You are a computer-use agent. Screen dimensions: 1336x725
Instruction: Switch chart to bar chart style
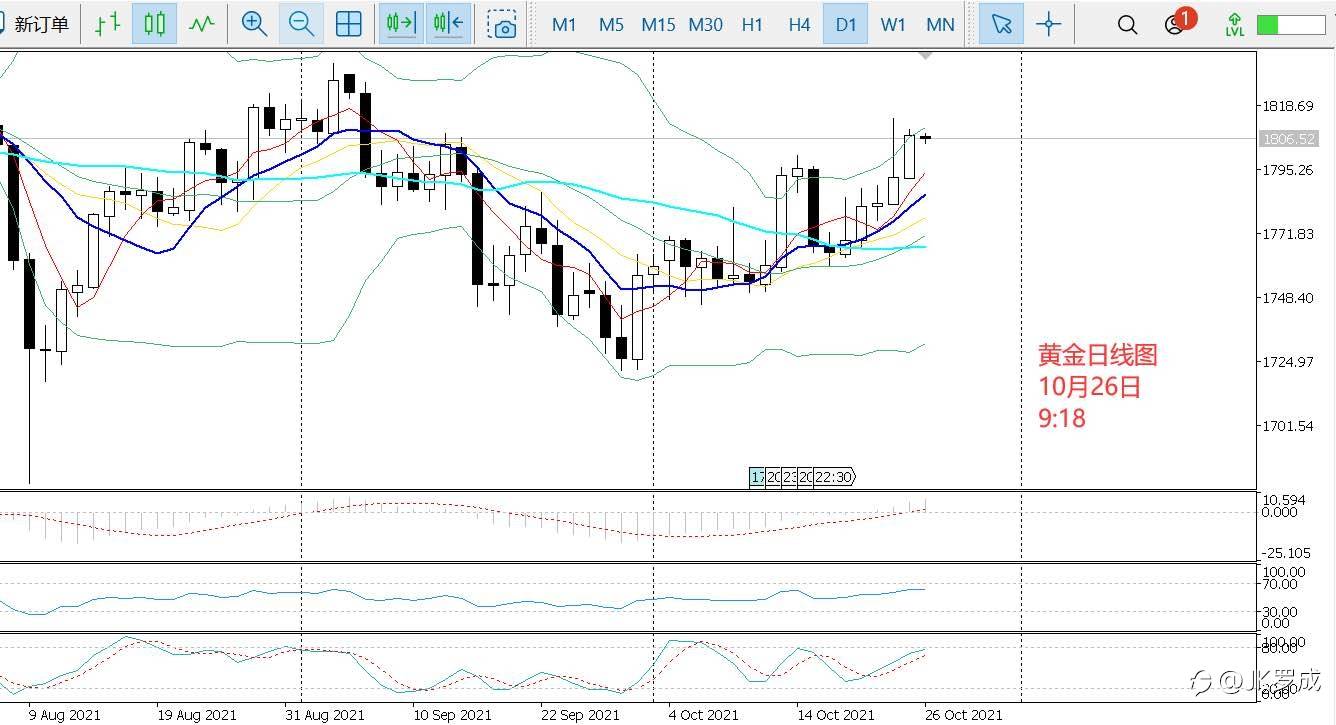(107, 24)
